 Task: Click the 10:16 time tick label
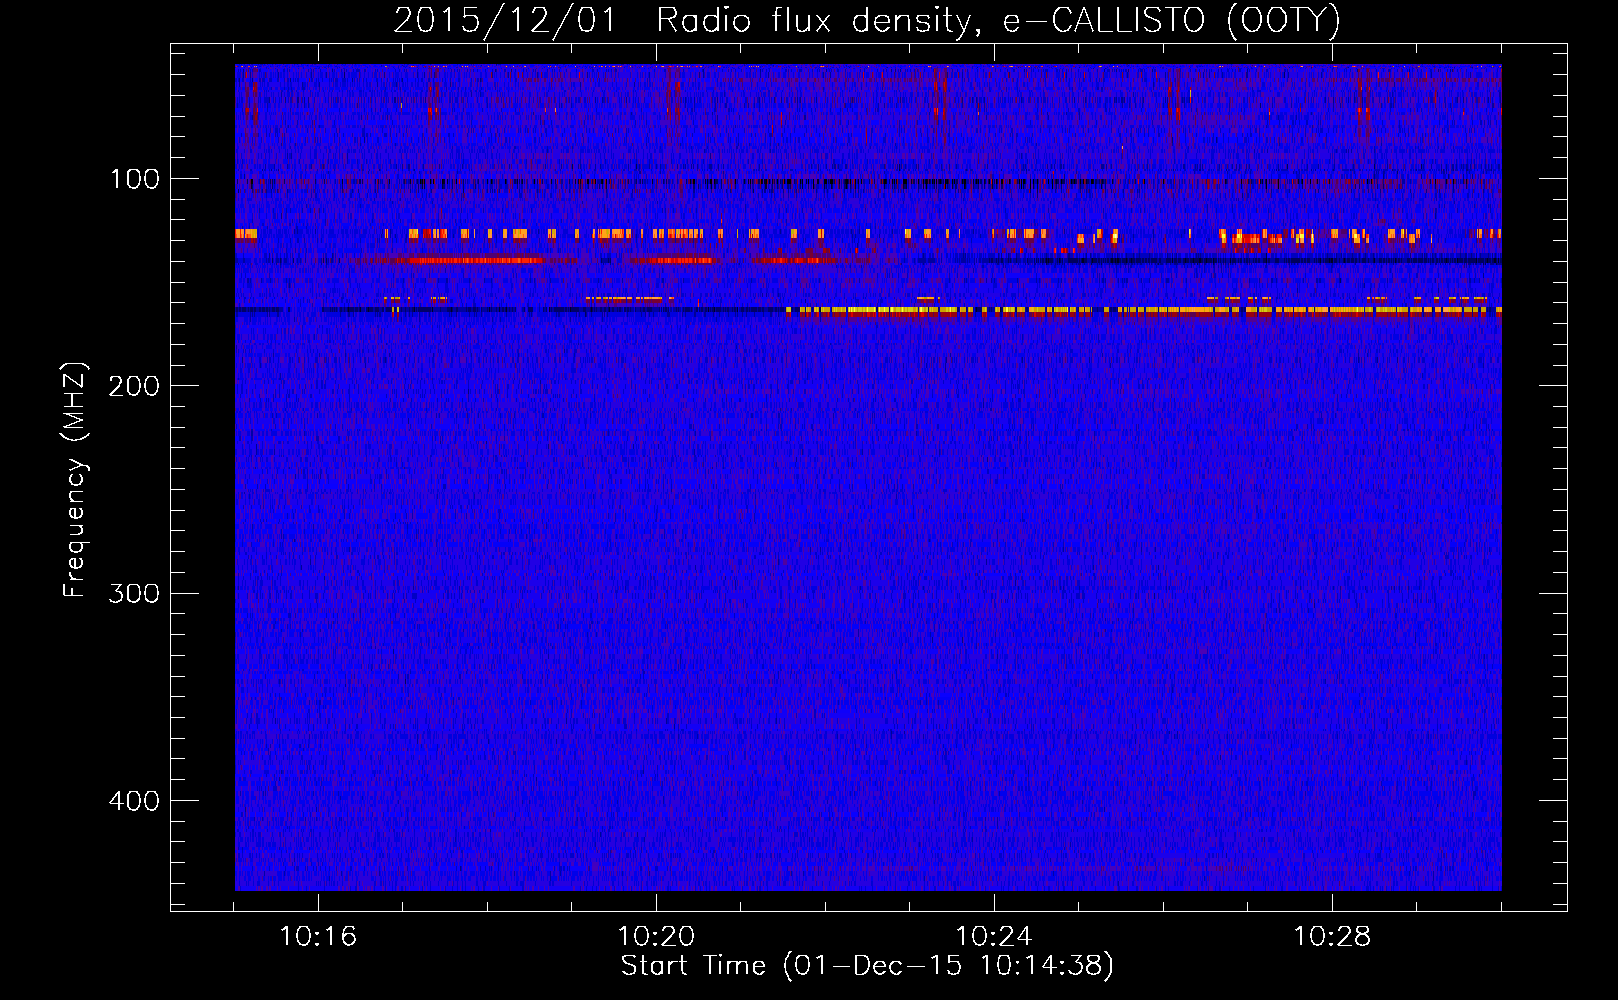click(x=318, y=937)
